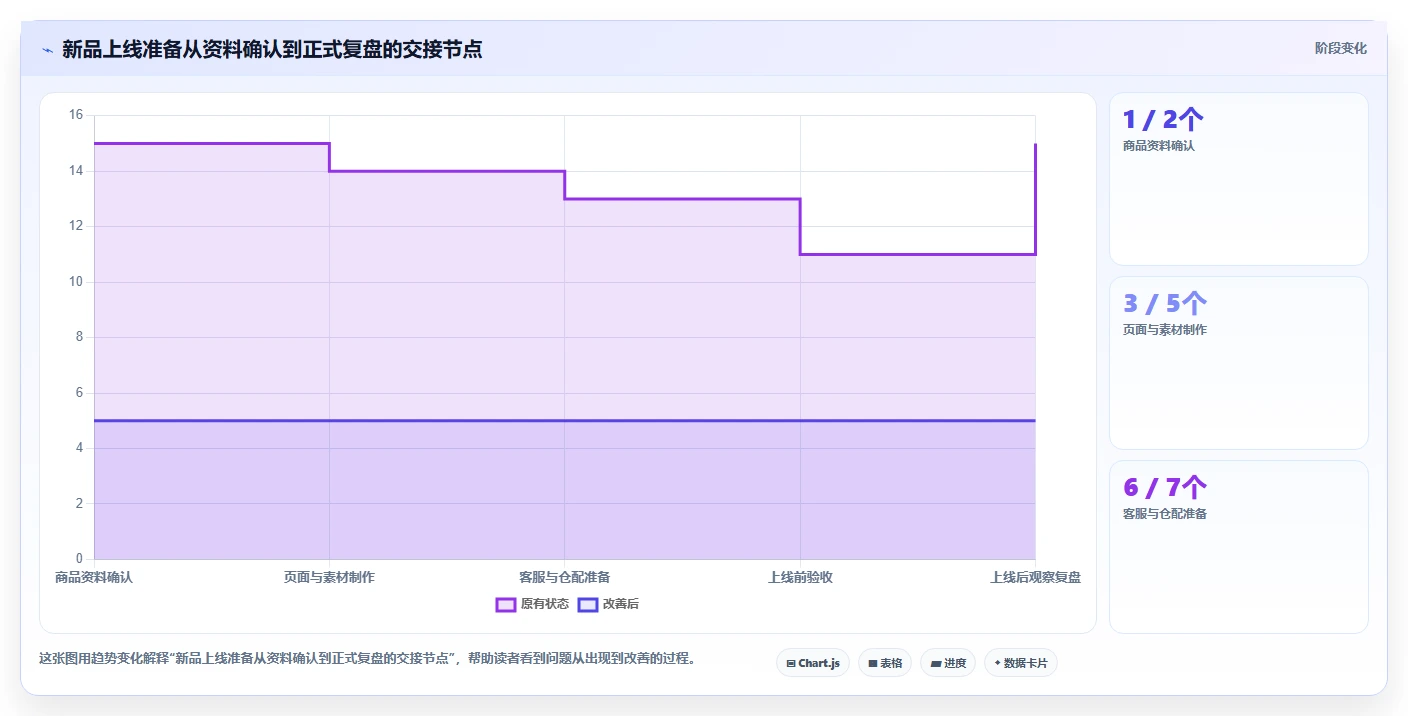Open the 6 / 7个 客服与仓配准备 card
1408x716 pixels.
point(1239,547)
